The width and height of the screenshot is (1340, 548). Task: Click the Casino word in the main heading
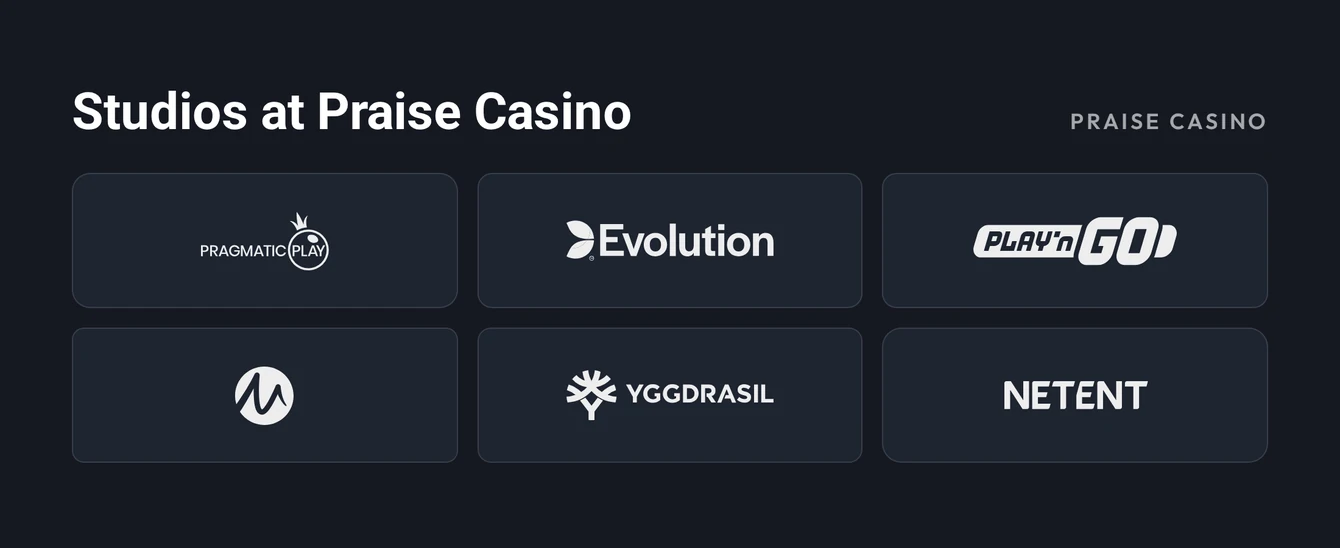(x=553, y=111)
